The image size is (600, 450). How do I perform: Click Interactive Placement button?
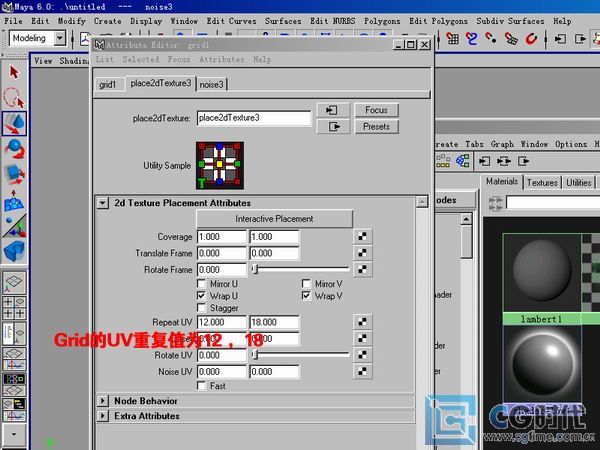pyautogui.click(x=274, y=219)
